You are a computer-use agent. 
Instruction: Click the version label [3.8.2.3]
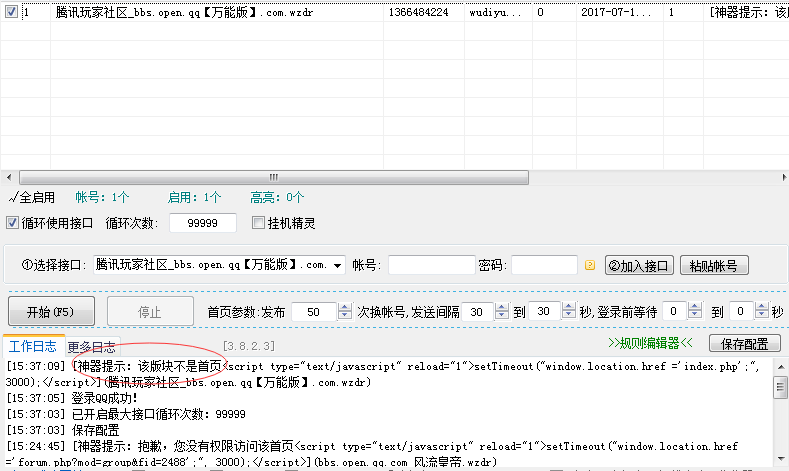point(249,346)
